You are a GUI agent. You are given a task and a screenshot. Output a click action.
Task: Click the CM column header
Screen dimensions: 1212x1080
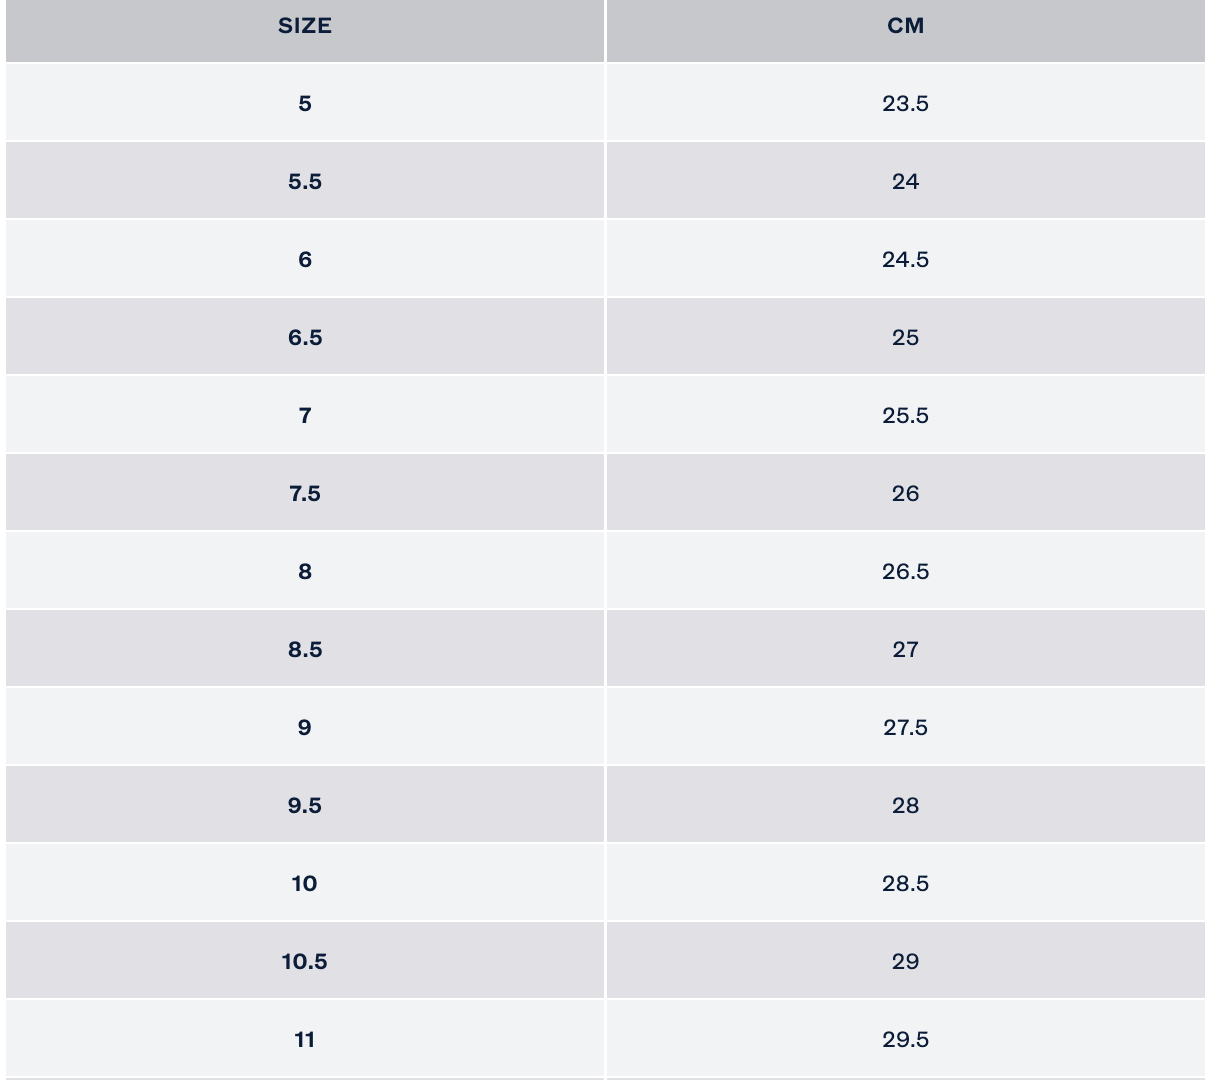point(905,26)
